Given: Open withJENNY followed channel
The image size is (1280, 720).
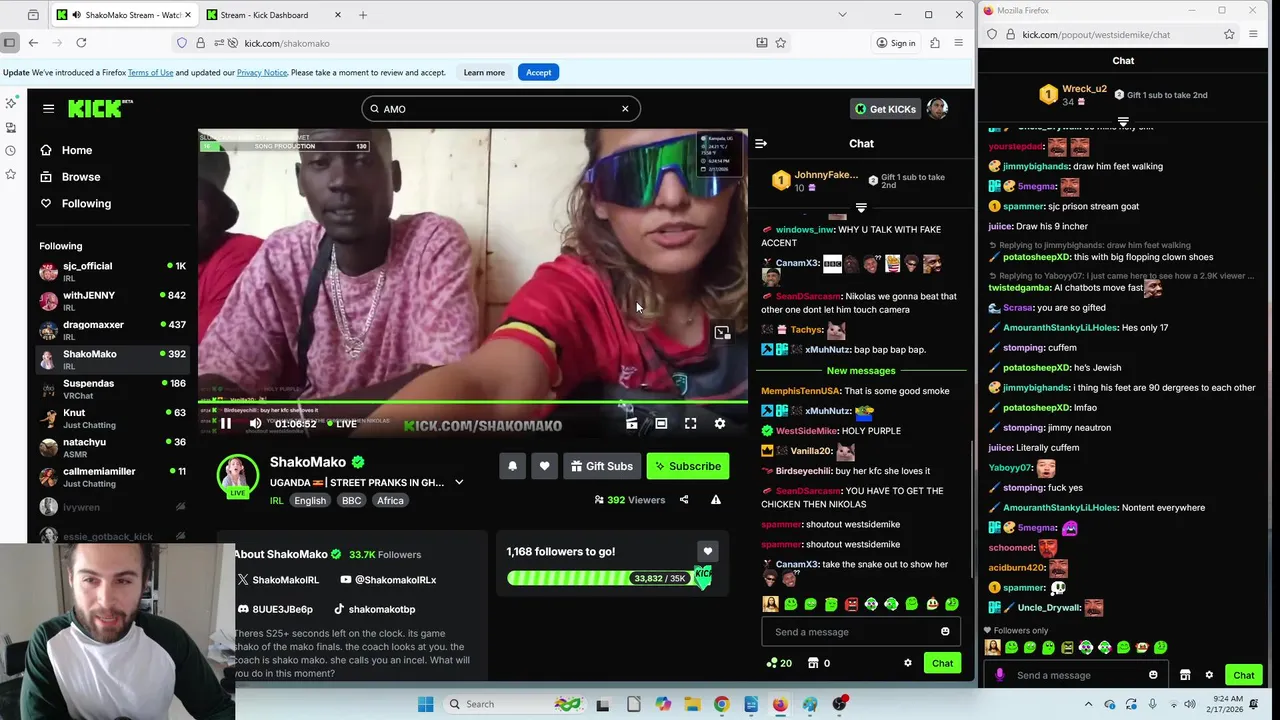Looking at the screenshot, I should click(112, 300).
